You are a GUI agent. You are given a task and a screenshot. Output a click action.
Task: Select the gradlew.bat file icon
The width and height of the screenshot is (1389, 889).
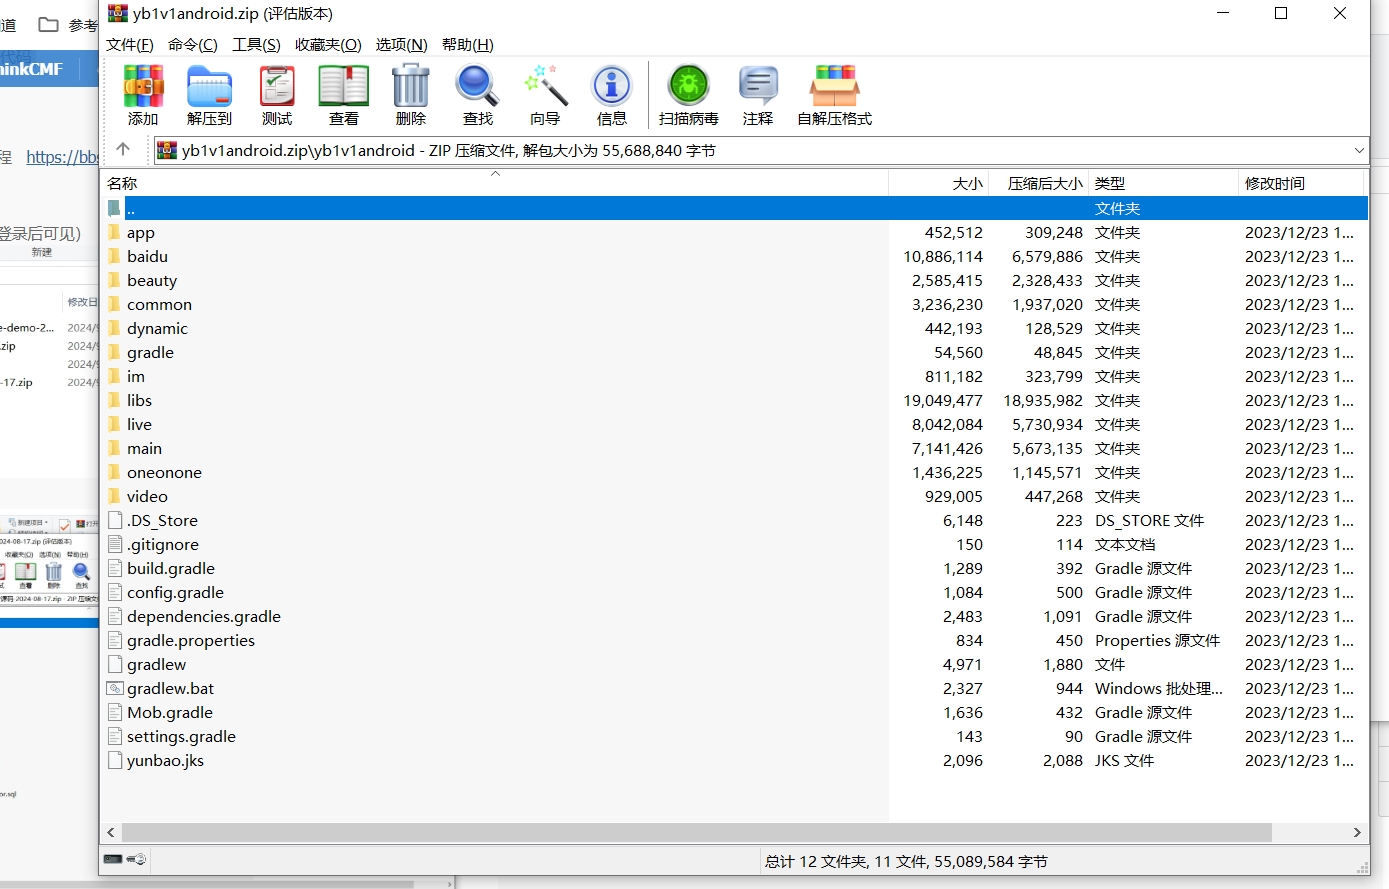(115, 688)
